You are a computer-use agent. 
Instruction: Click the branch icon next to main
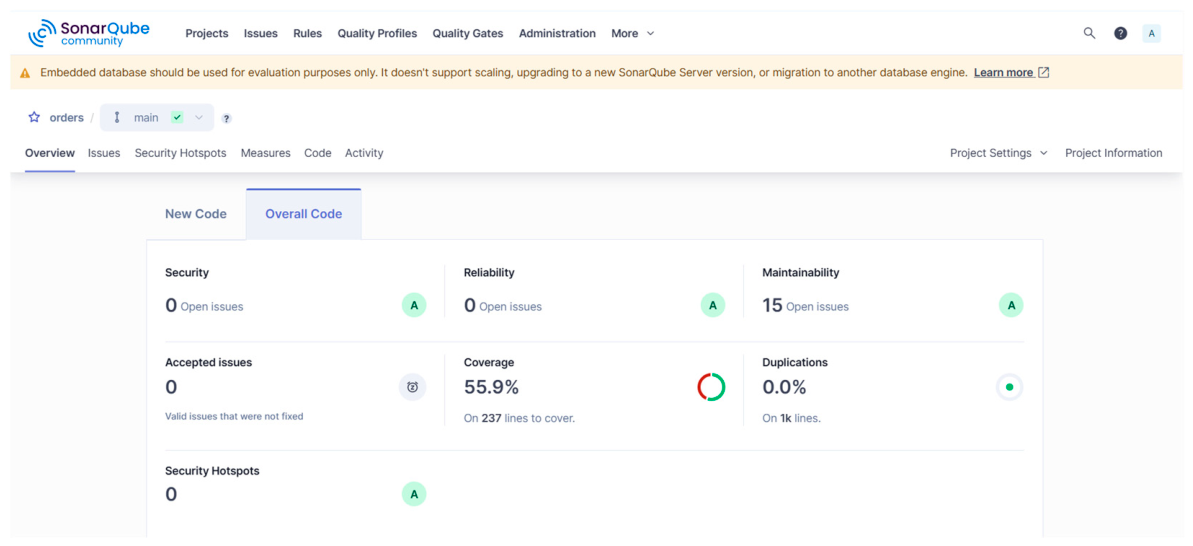[116, 118]
